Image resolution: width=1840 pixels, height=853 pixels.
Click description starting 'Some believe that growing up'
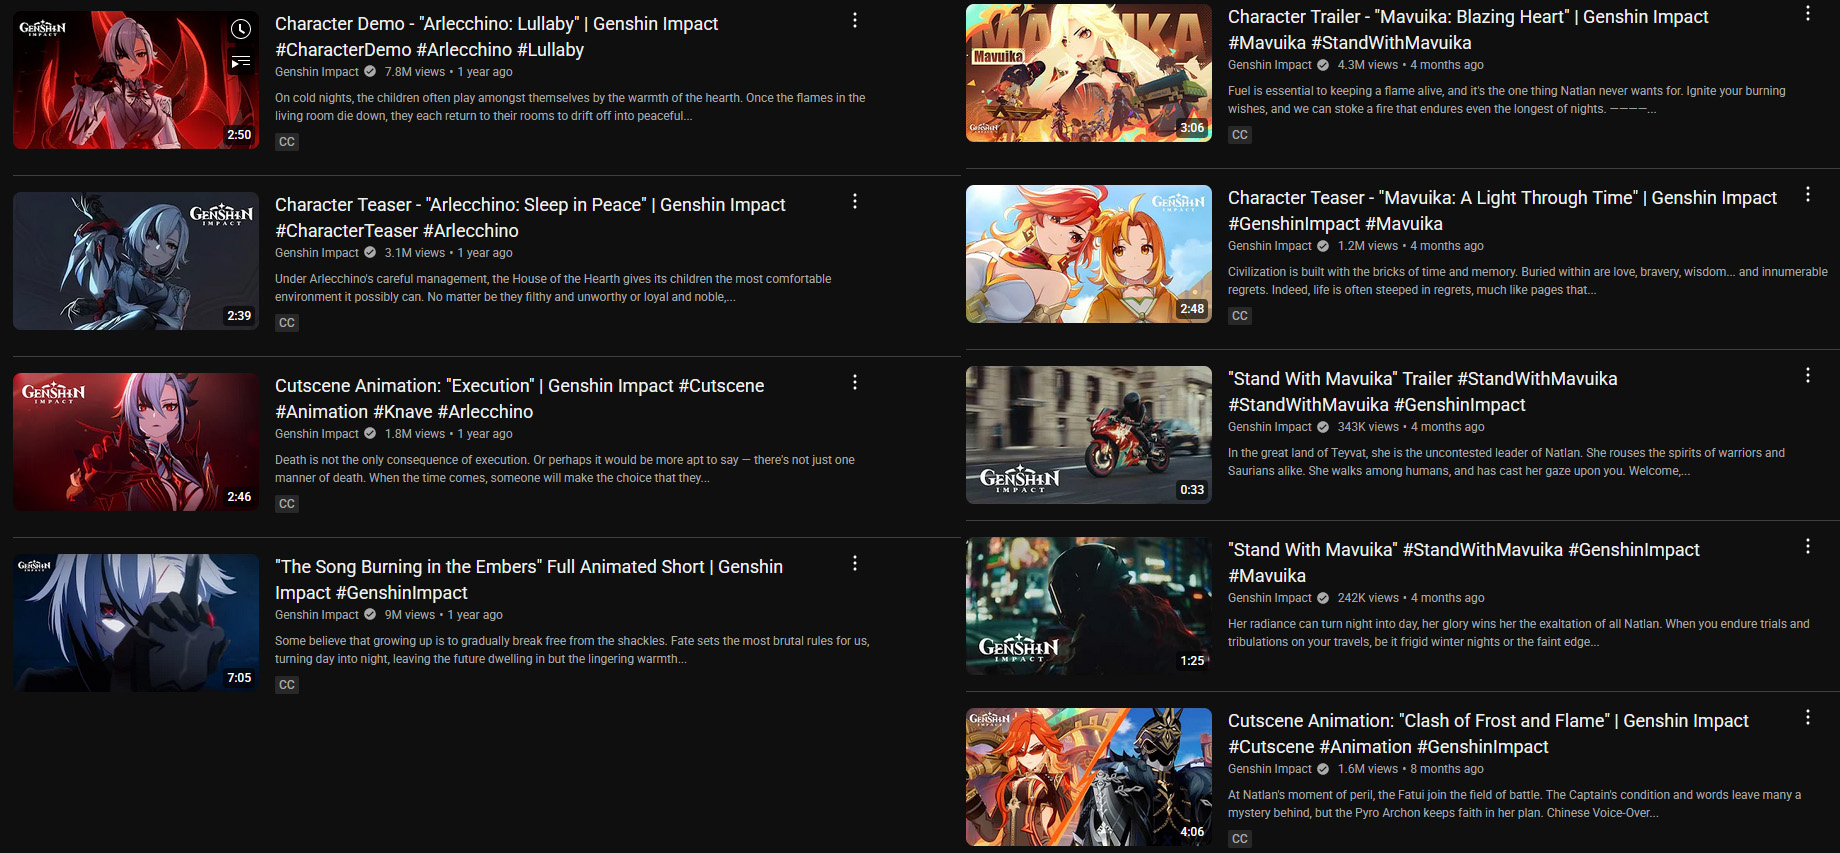coord(572,650)
